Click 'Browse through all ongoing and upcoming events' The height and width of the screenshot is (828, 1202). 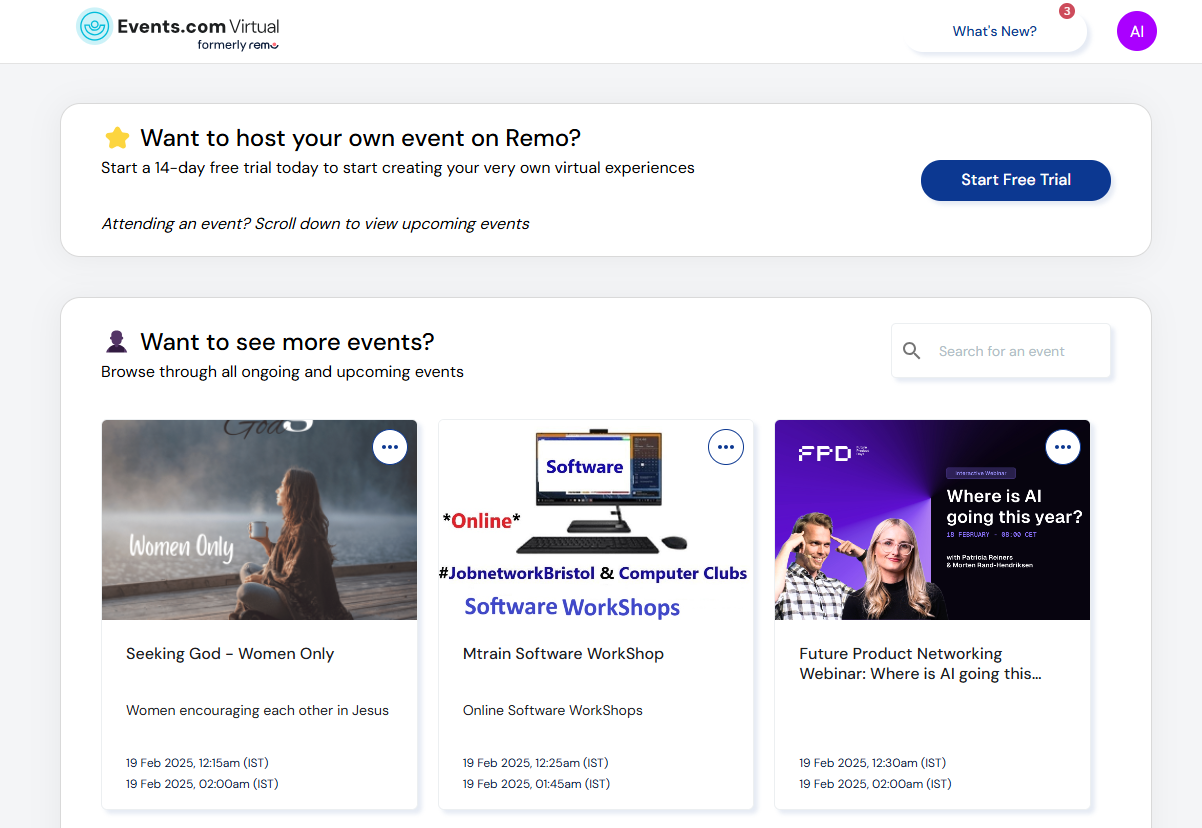pos(282,372)
